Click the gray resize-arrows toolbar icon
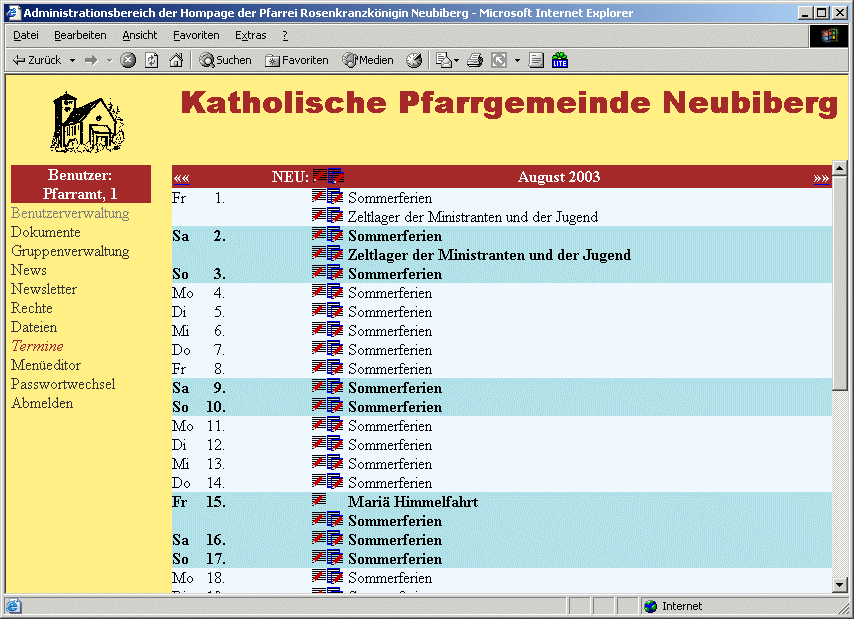The image size is (854, 619). click(499, 60)
